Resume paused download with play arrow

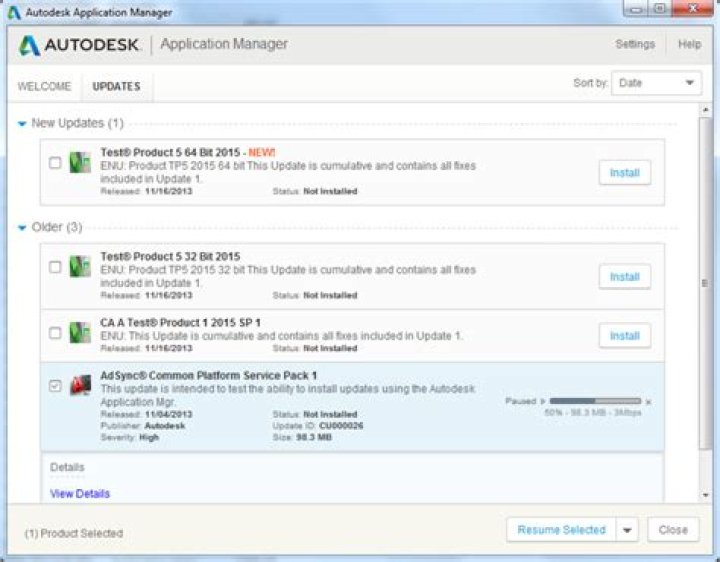(x=543, y=401)
